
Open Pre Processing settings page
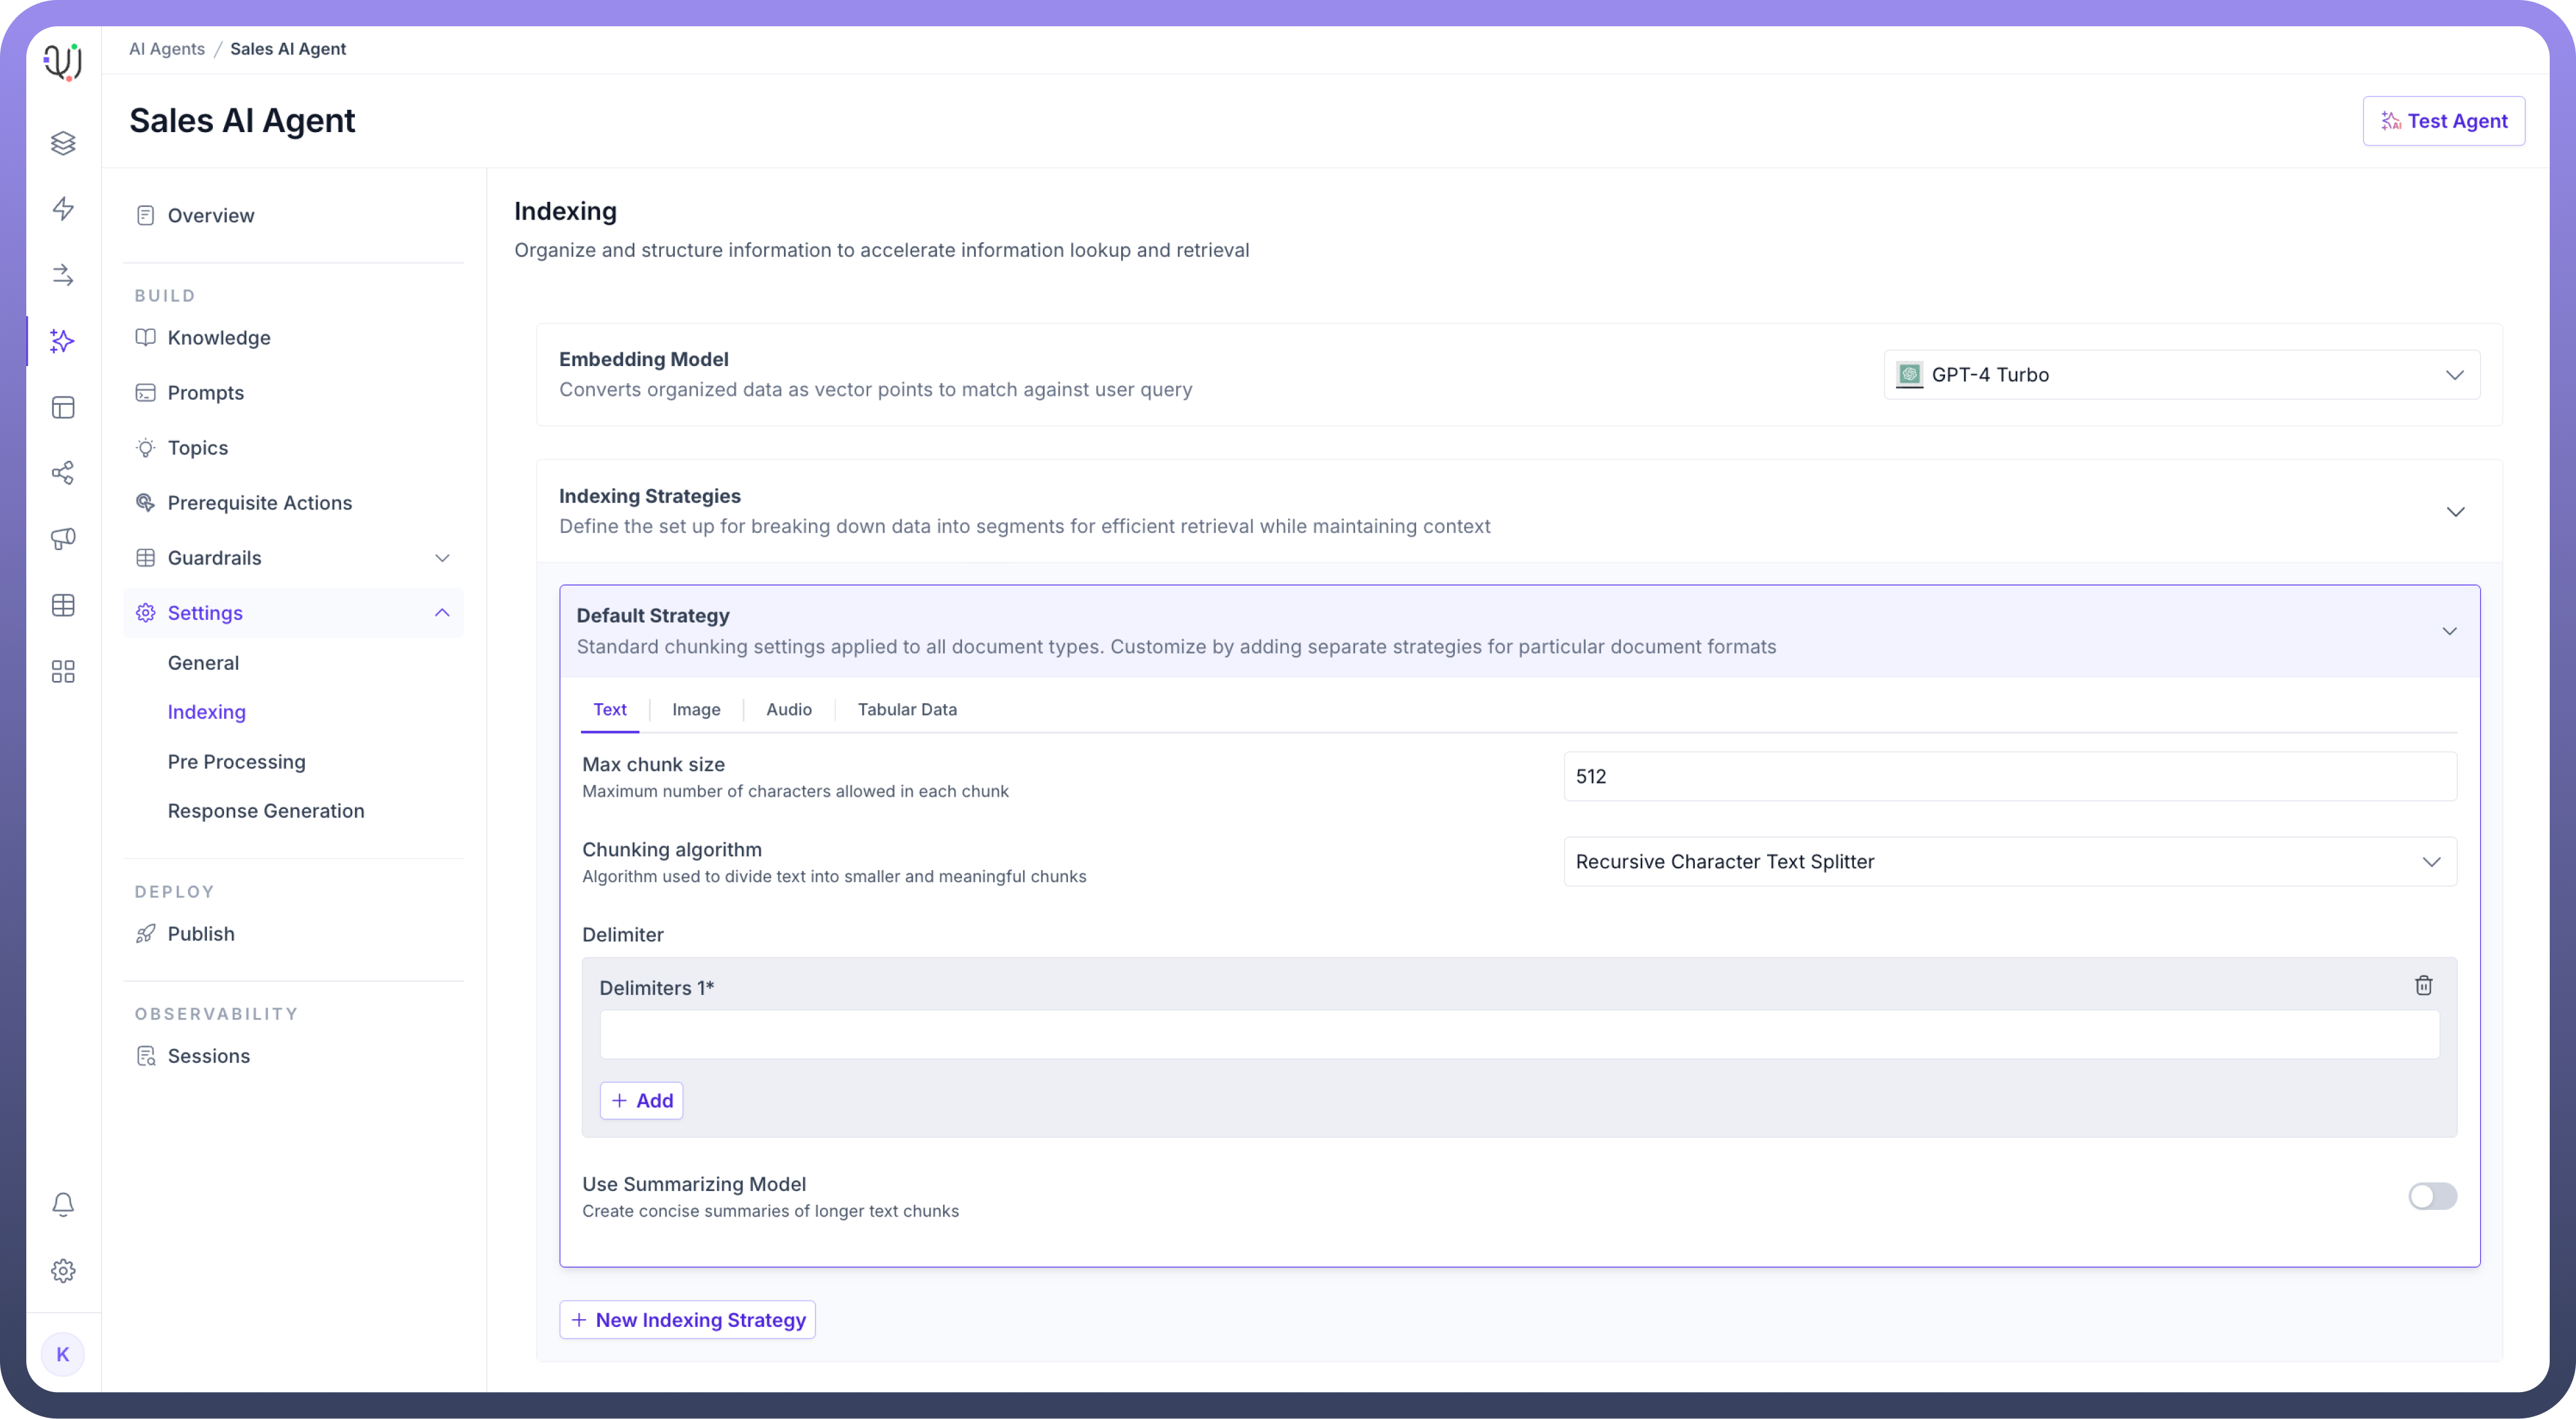[x=236, y=762]
